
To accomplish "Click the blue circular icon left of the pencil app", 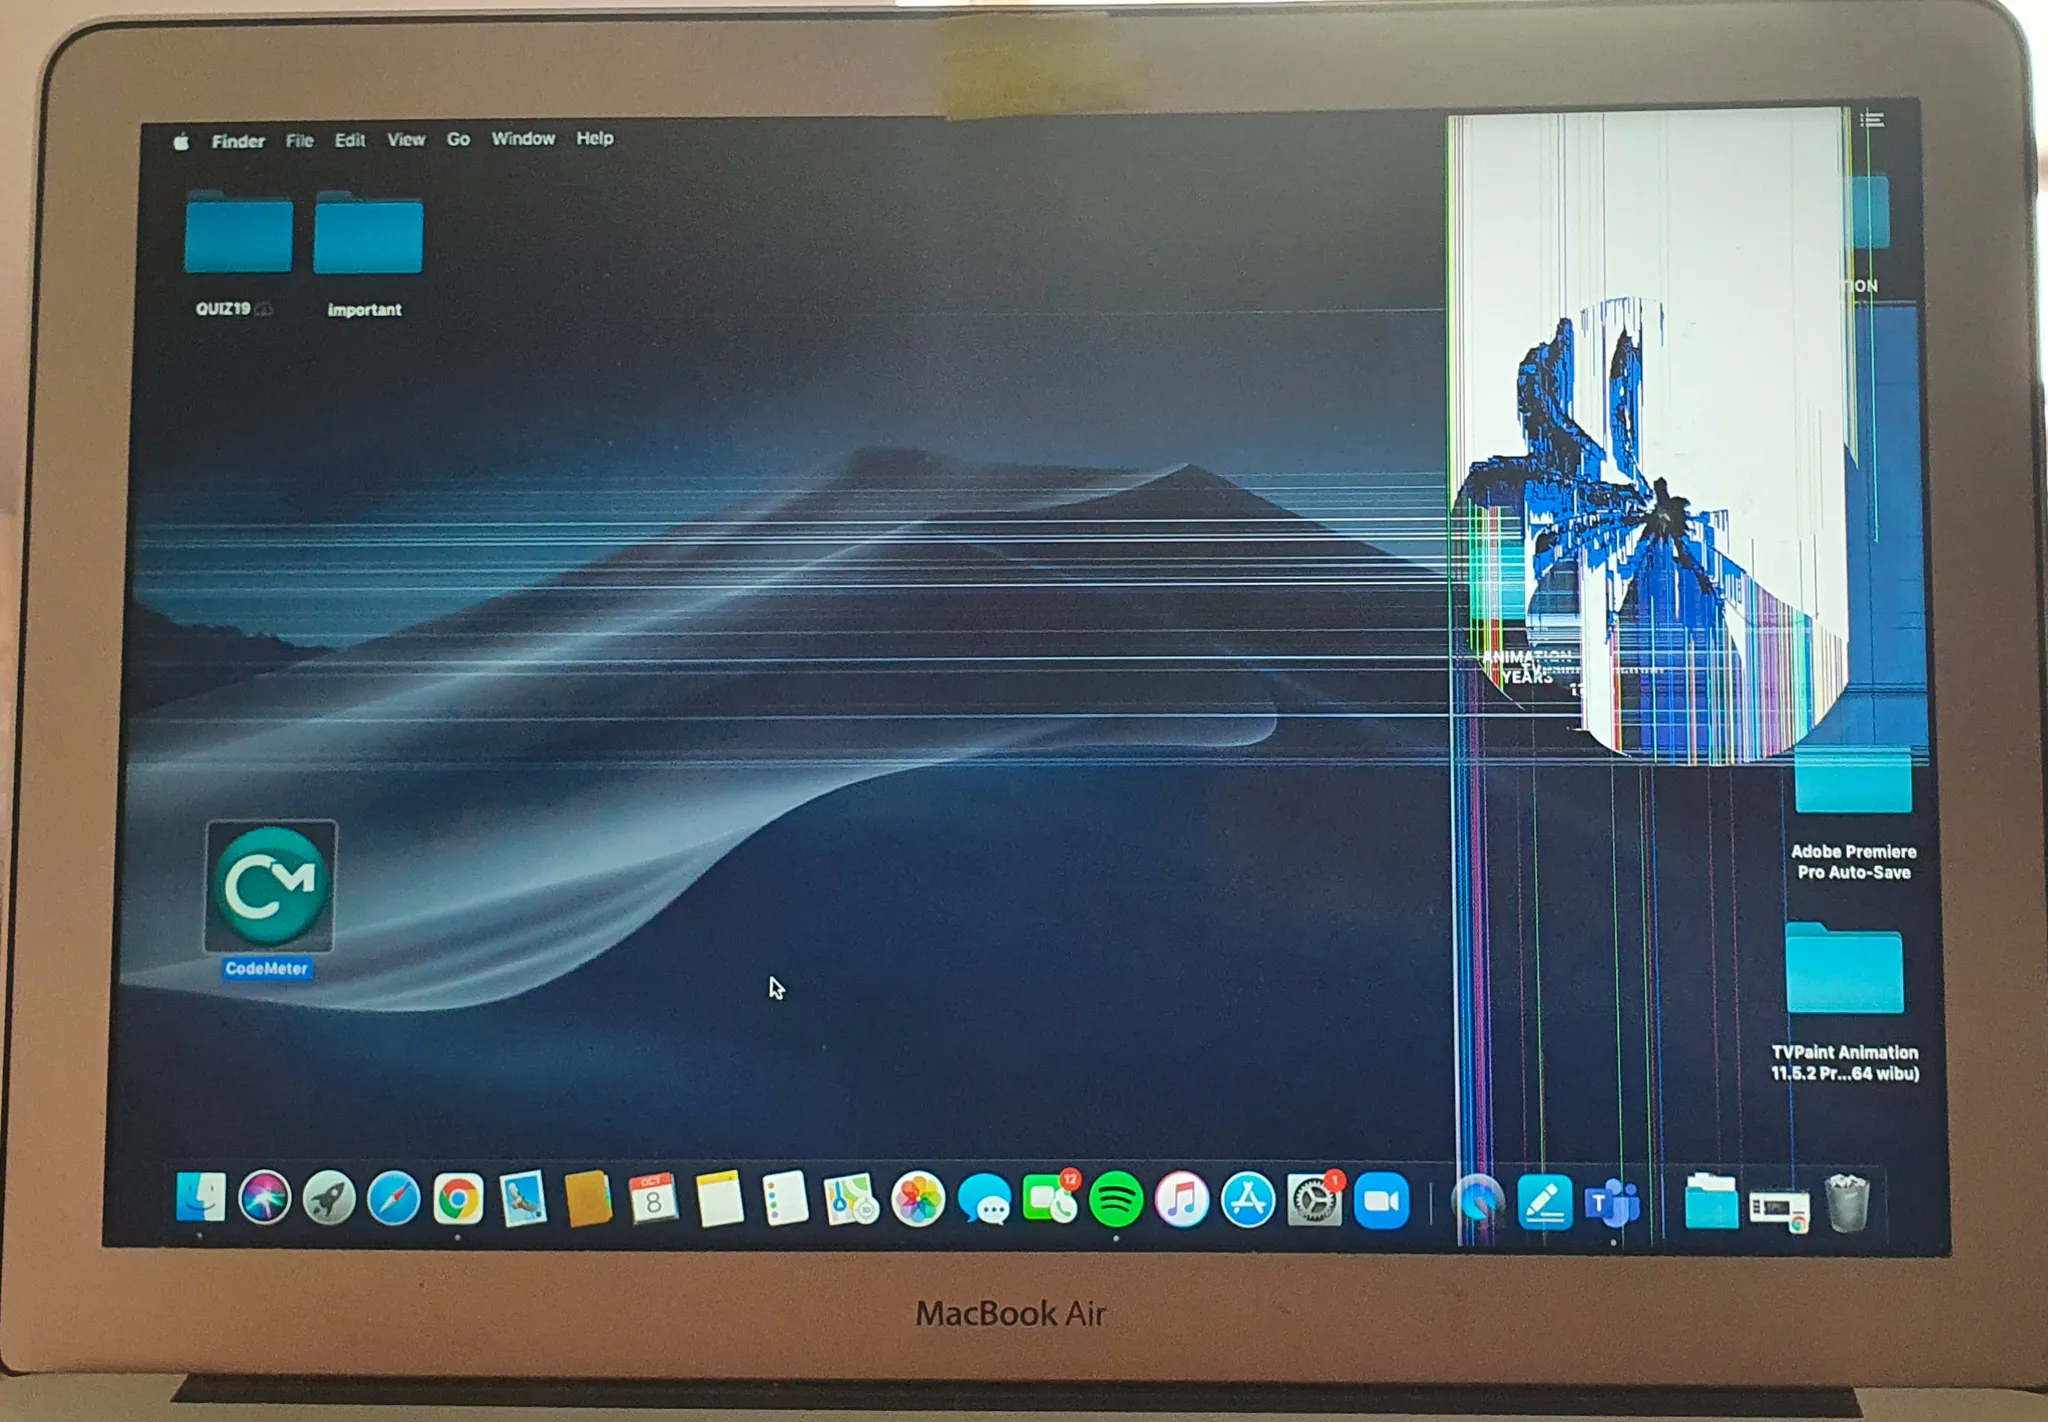I will pyautogui.click(x=1478, y=1202).
